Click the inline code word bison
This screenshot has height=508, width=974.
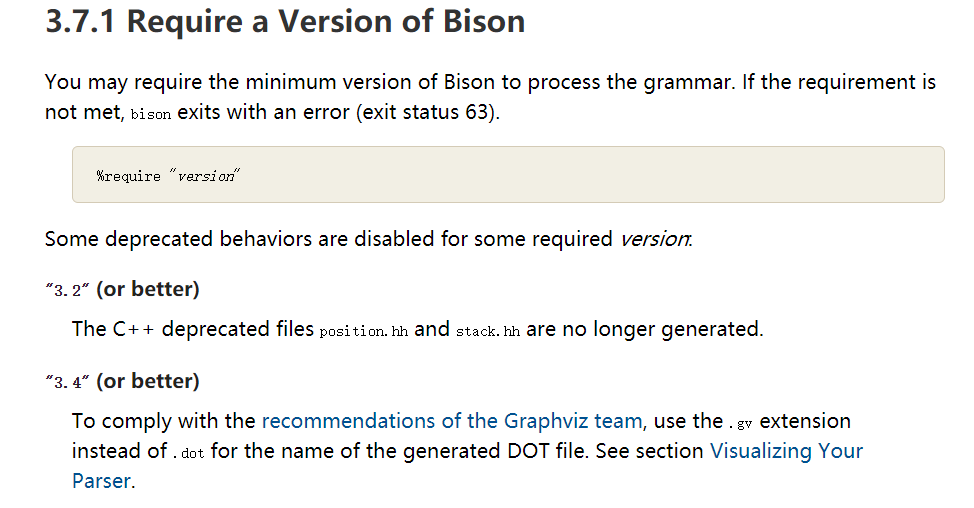pos(151,114)
